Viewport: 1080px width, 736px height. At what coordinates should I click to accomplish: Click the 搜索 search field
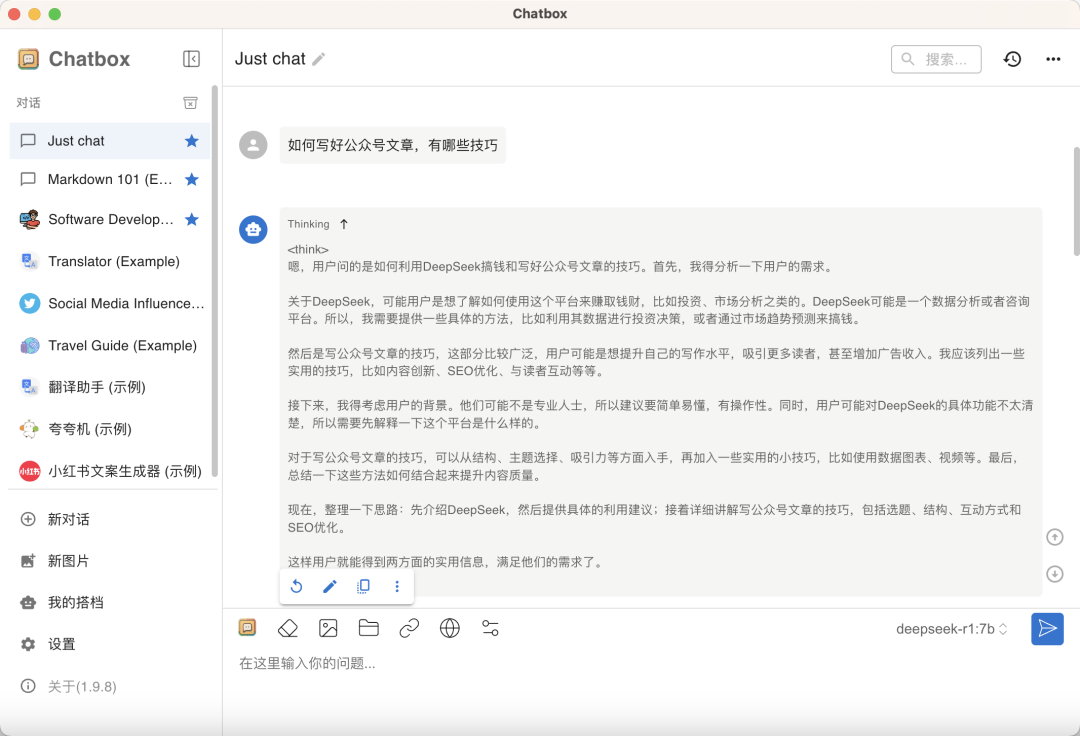(x=936, y=59)
